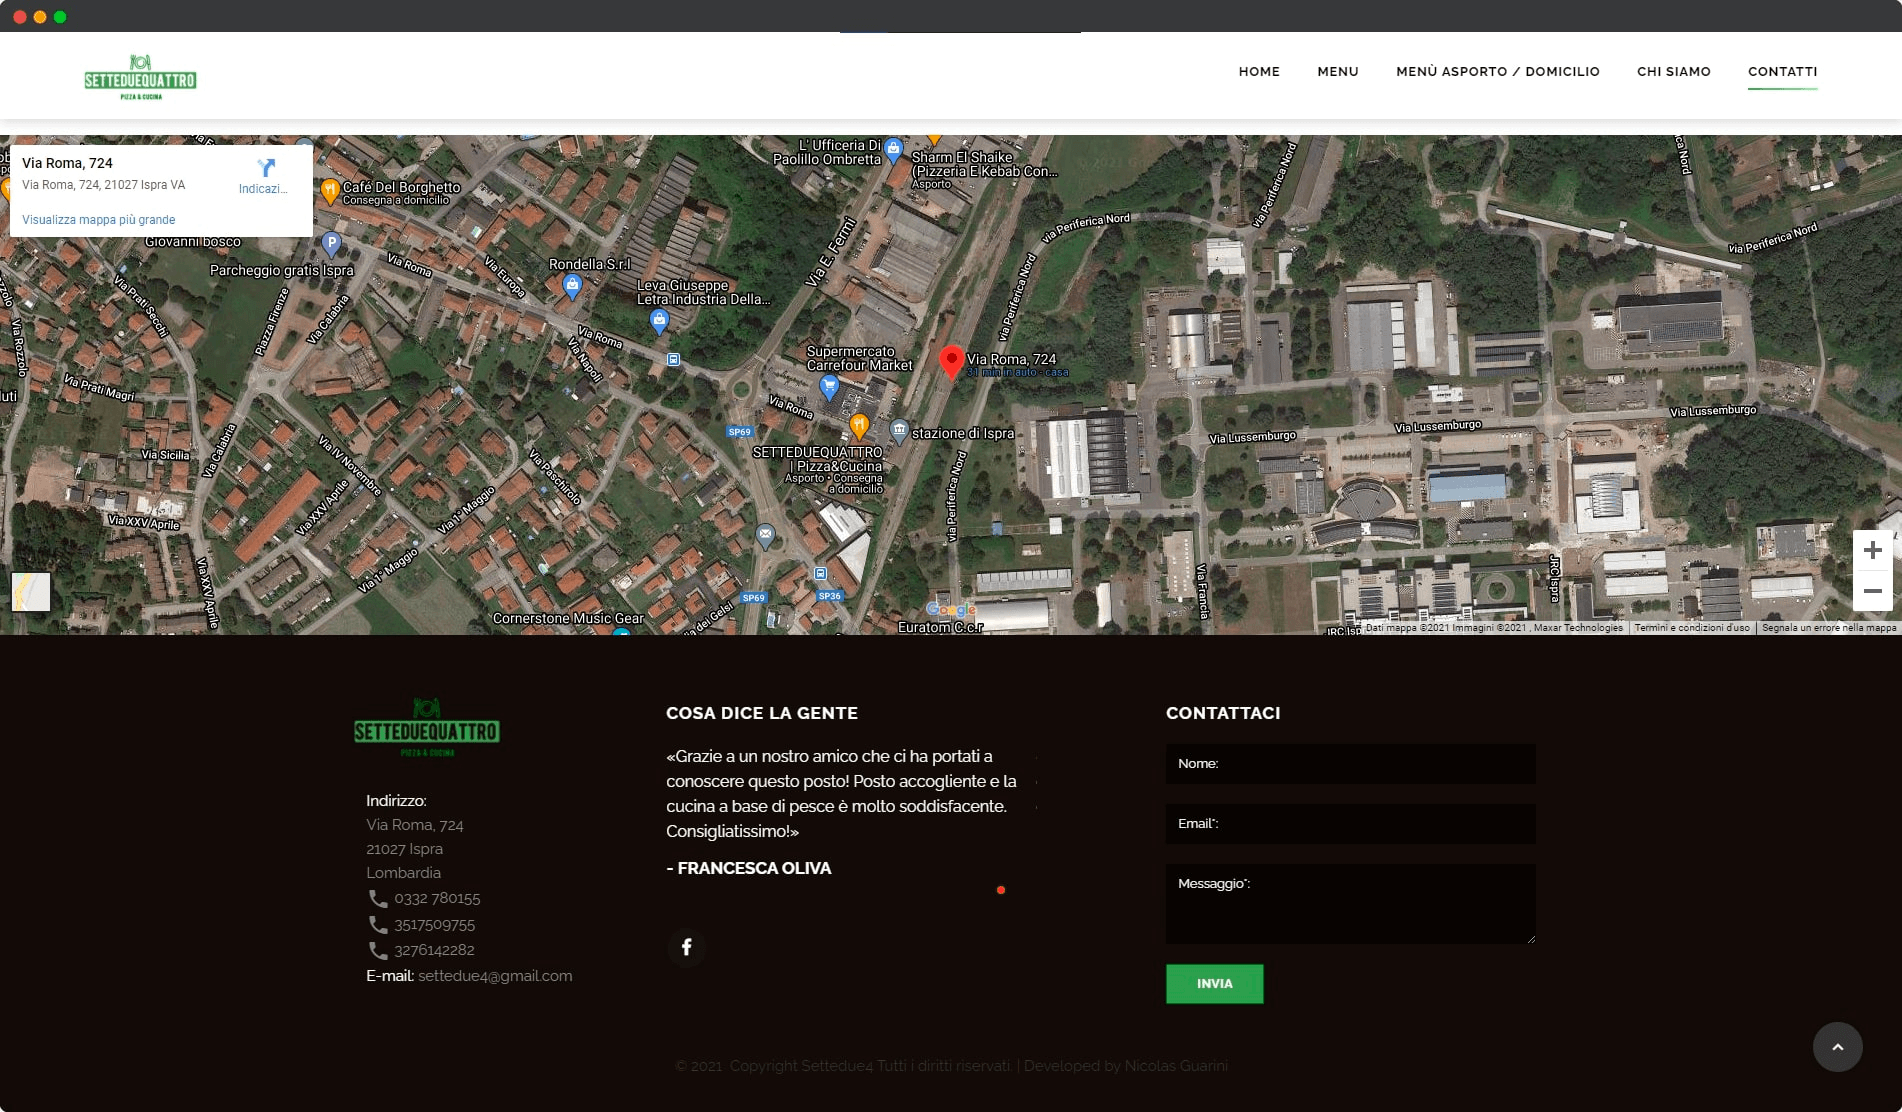
Task: Open 'Visualizza mappa più grande' link
Action: [98, 220]
